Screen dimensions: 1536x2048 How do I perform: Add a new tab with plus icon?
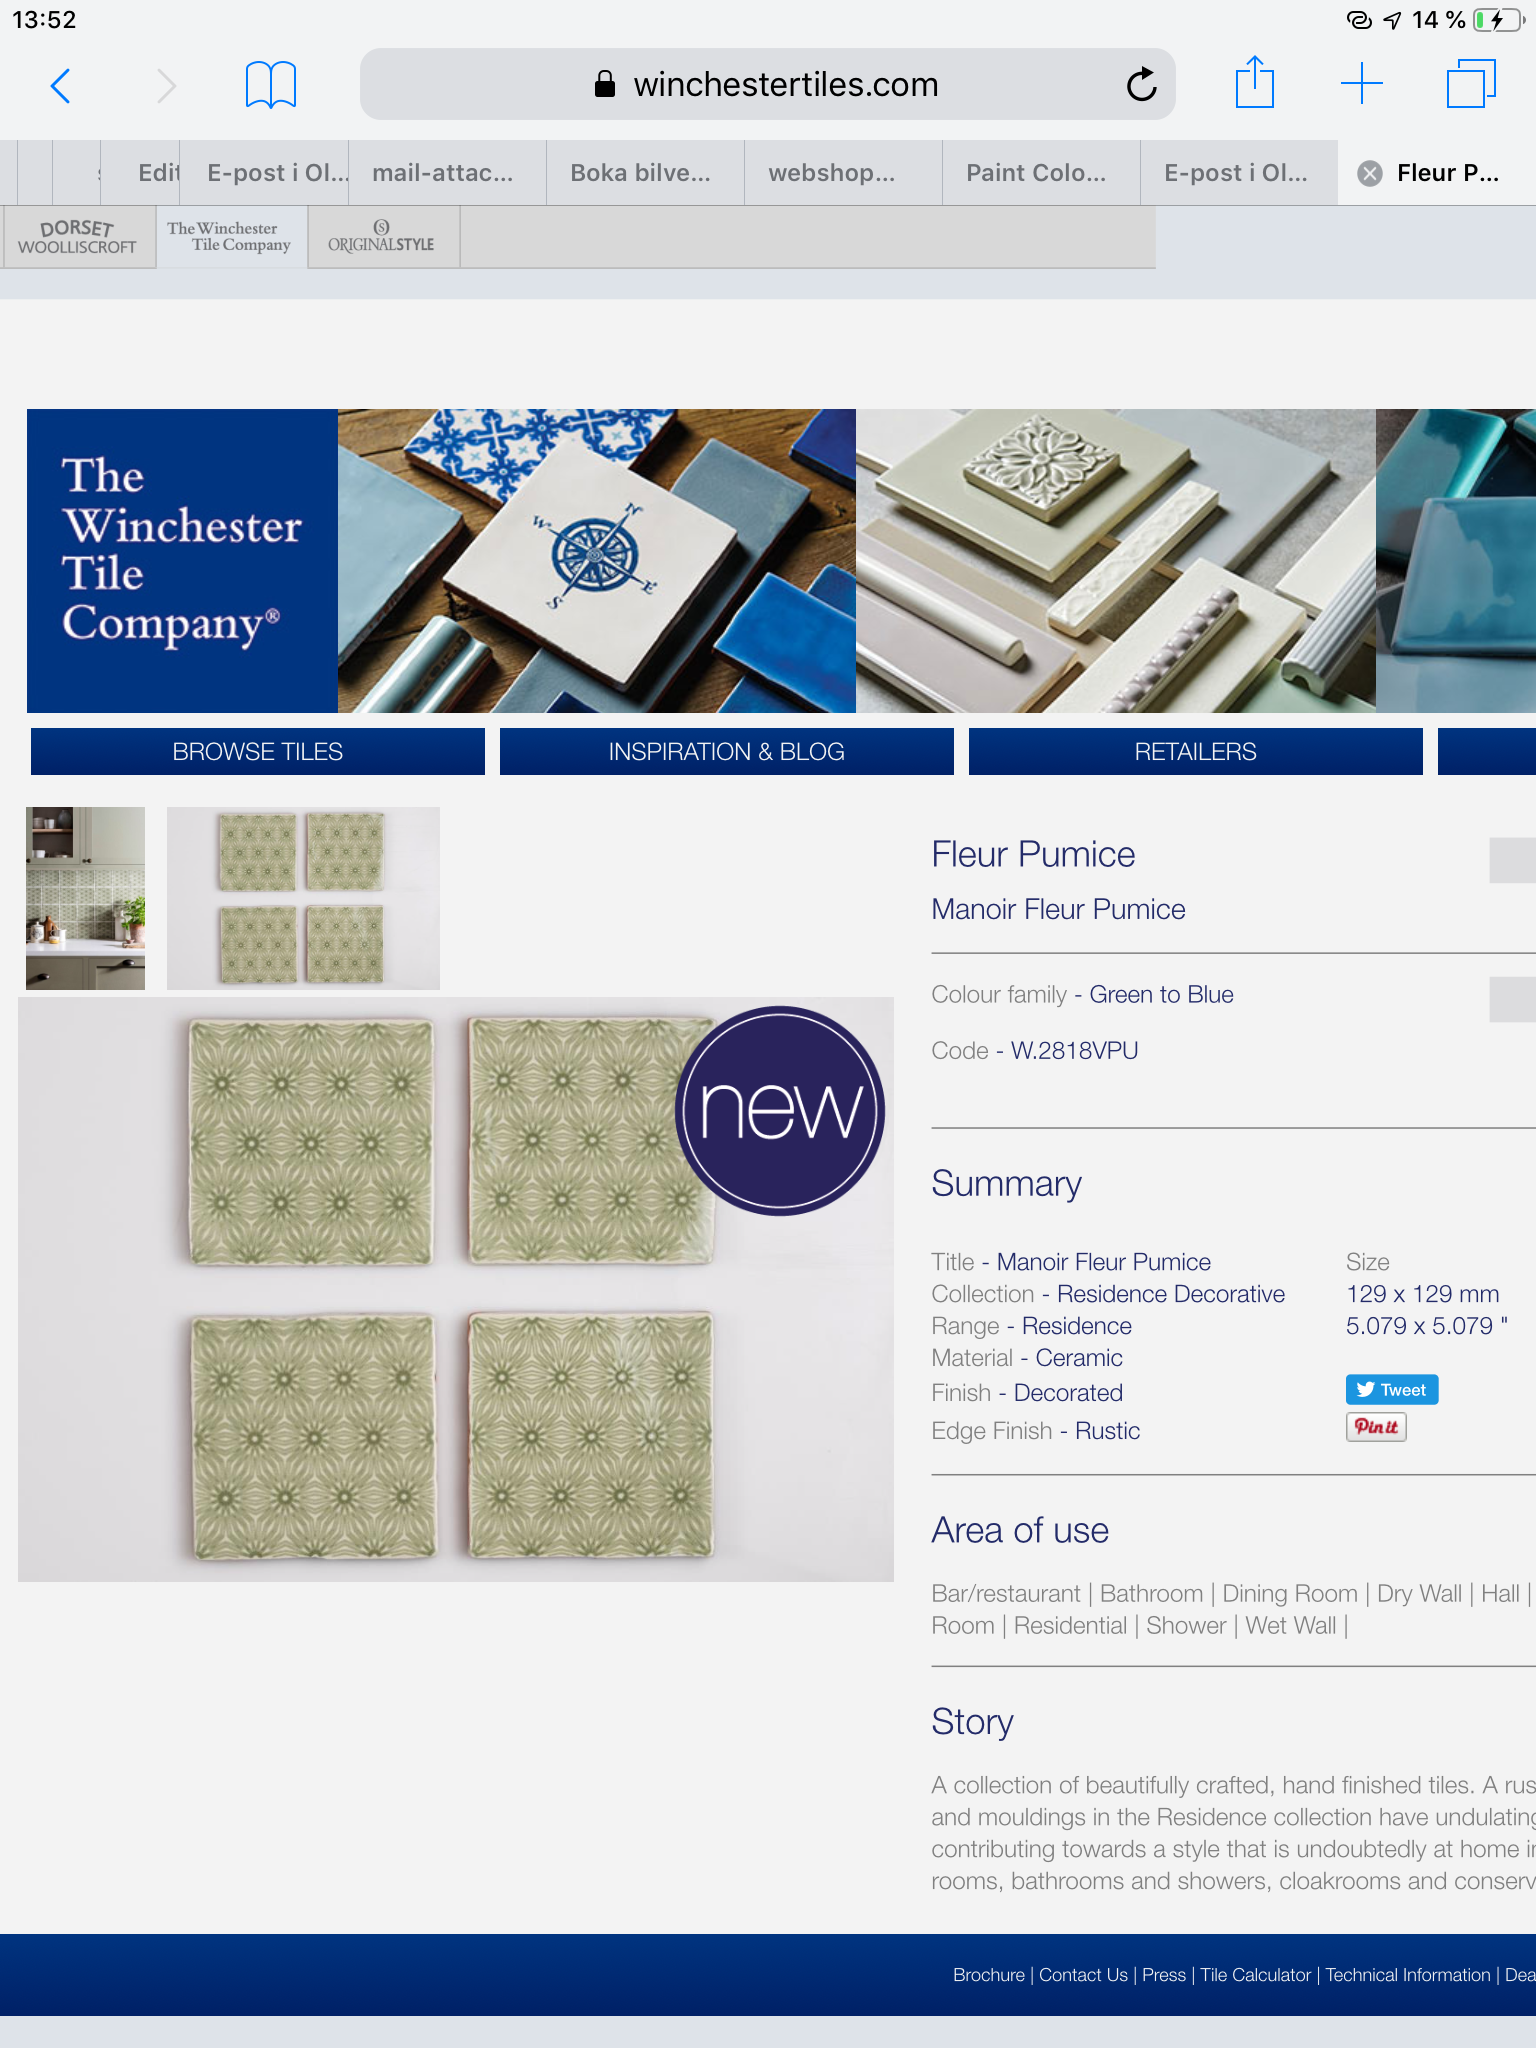(1361, 83)
